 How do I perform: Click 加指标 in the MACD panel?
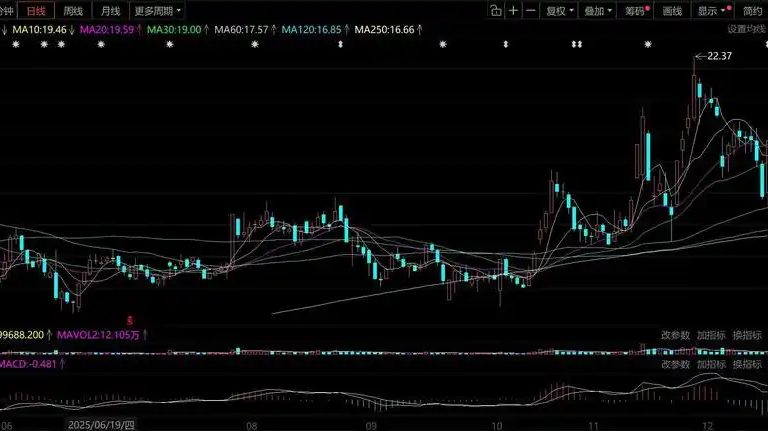pos(711,364)
